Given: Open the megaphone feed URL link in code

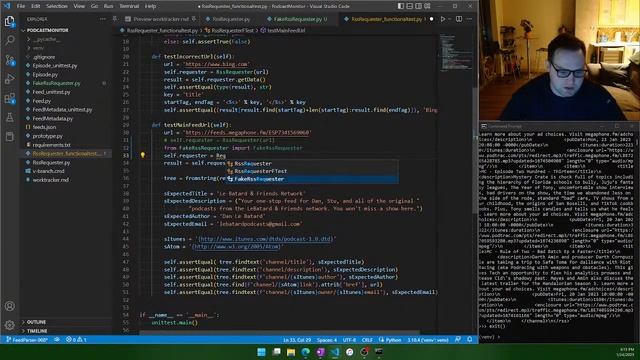Looking at the screenshot, I should (x=248, y=133).
